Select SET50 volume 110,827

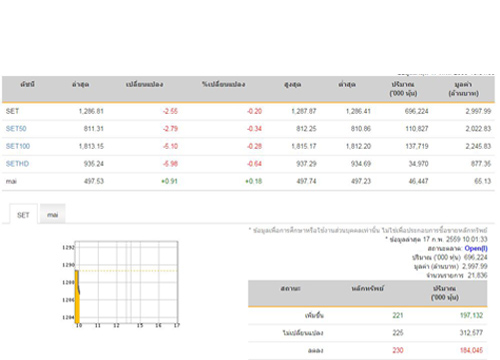(x=417, y=129)
